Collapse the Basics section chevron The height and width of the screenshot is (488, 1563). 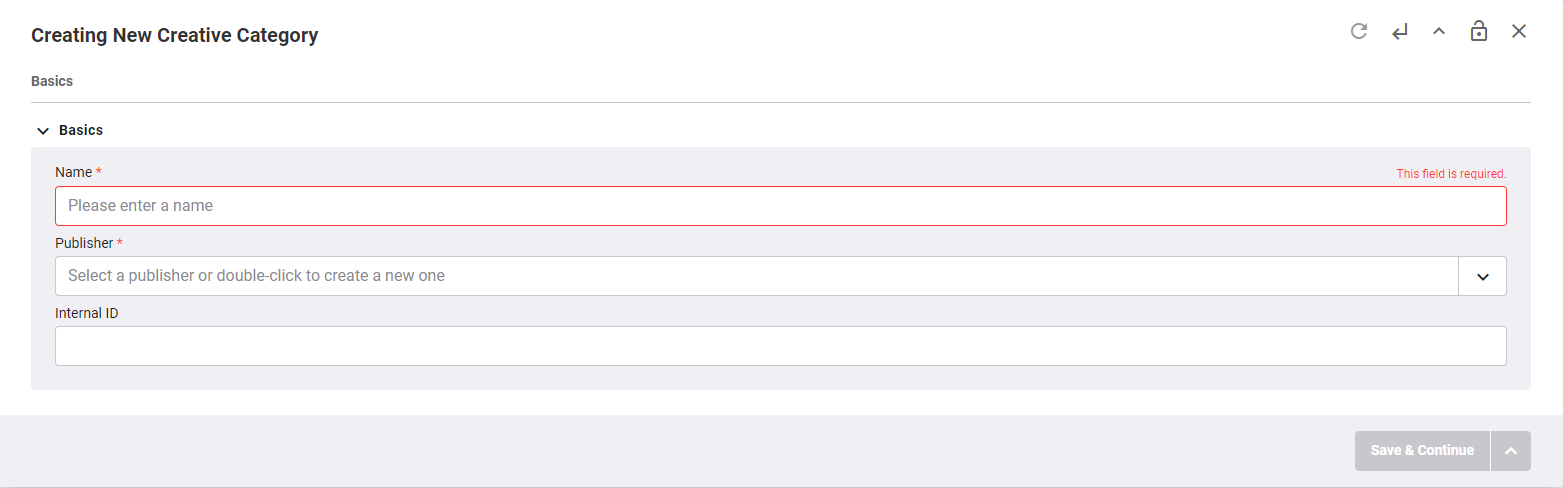pyautogui.click(x=43, y=131)
